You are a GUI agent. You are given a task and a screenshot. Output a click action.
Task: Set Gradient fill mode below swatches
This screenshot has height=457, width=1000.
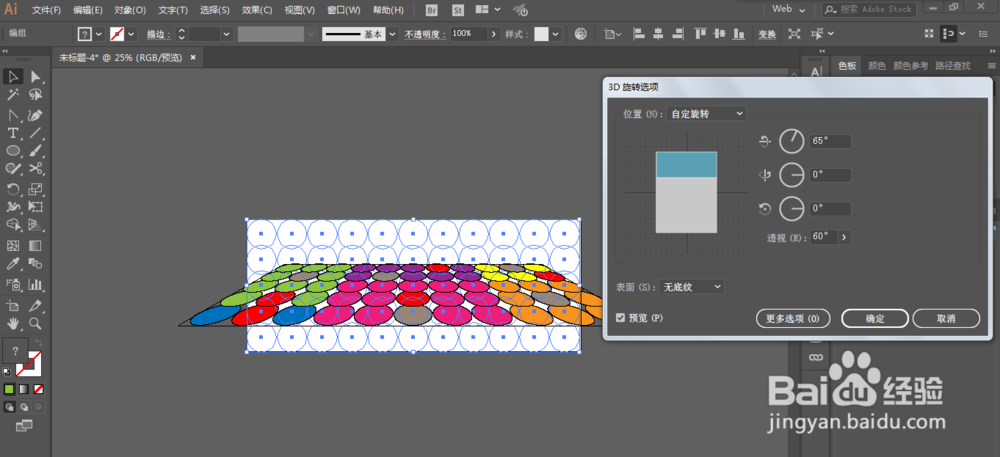(x=24, y=389)
